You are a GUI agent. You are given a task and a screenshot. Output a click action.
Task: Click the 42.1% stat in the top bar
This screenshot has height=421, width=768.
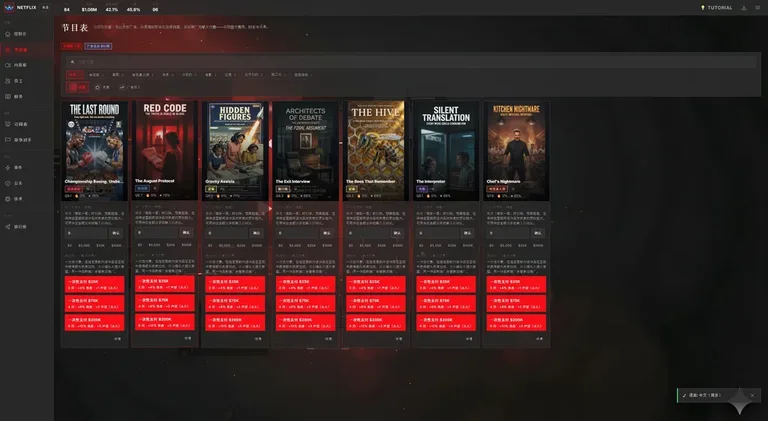(112, 9)
